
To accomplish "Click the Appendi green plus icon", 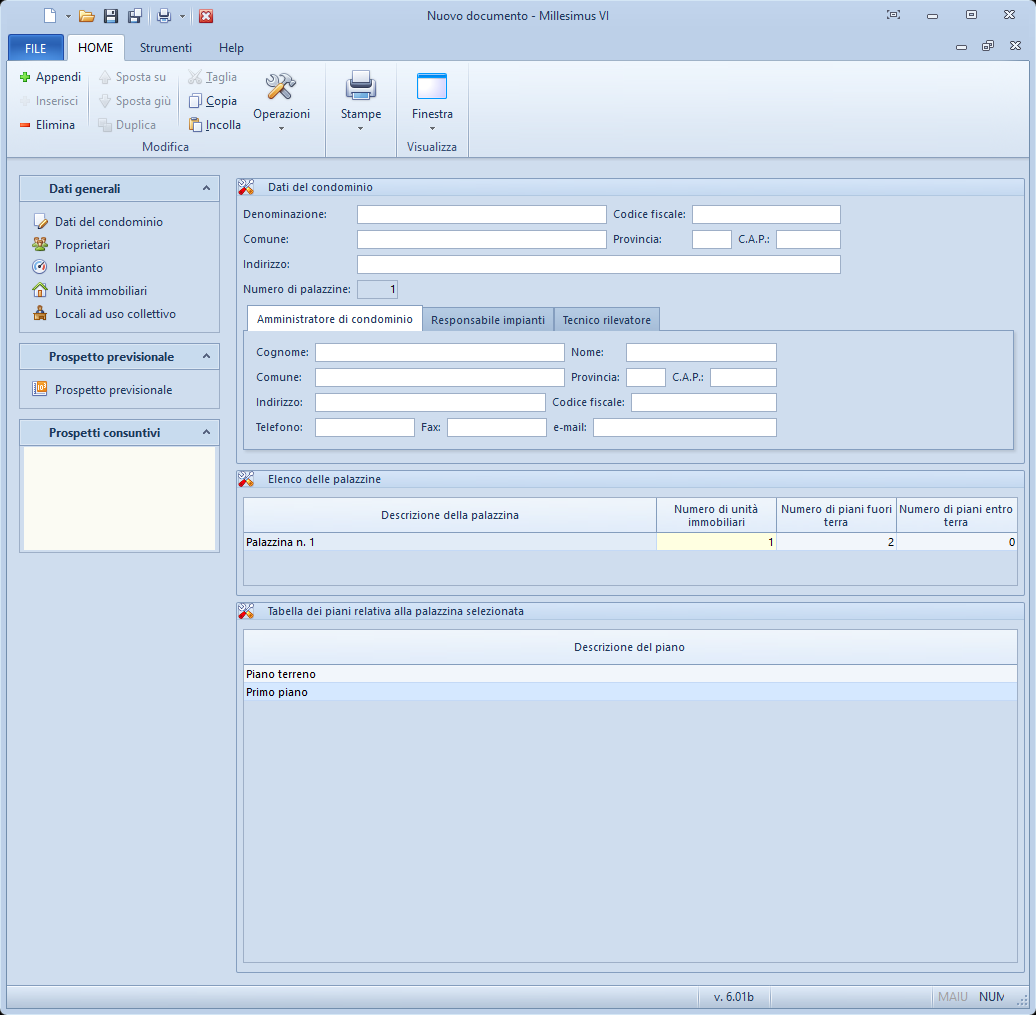I will click(25, 77).
